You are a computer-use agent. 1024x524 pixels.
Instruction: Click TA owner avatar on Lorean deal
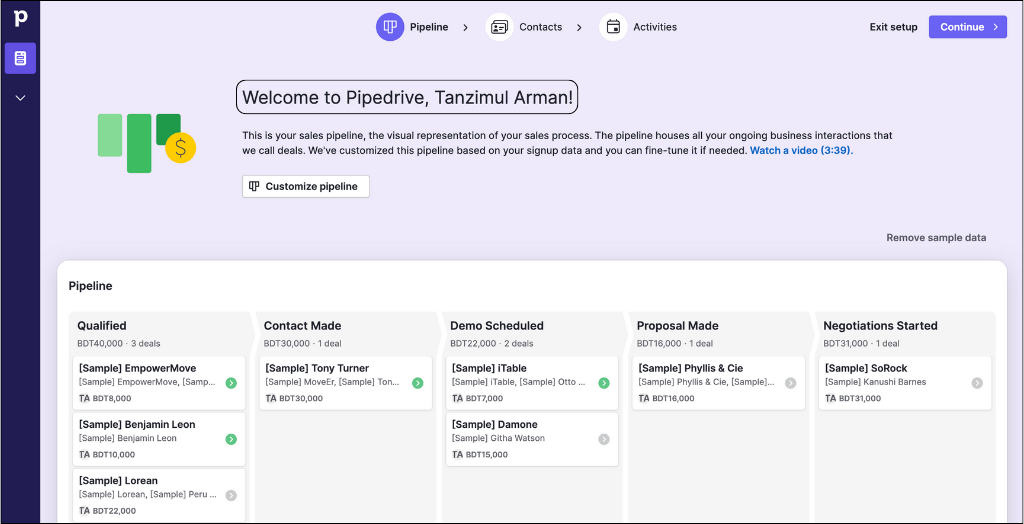coord(84,511)
